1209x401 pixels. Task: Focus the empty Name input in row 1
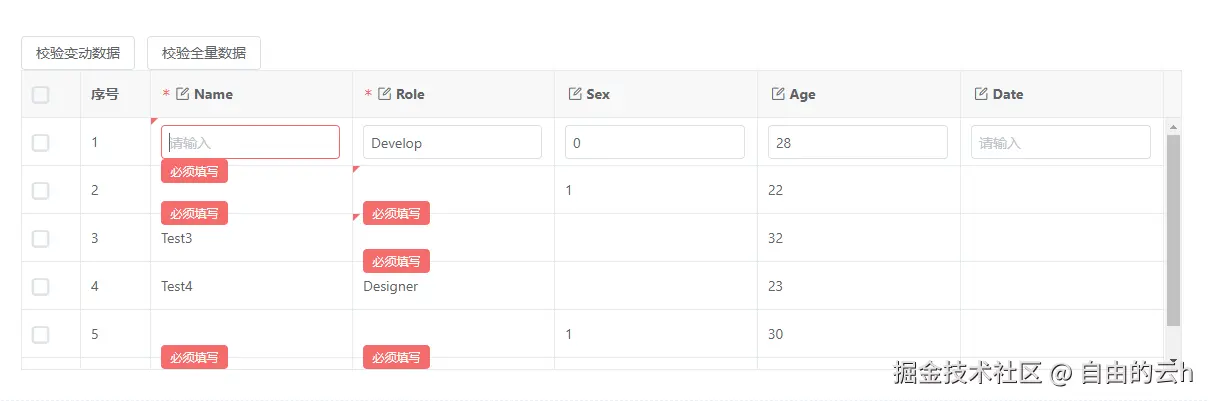250,143
